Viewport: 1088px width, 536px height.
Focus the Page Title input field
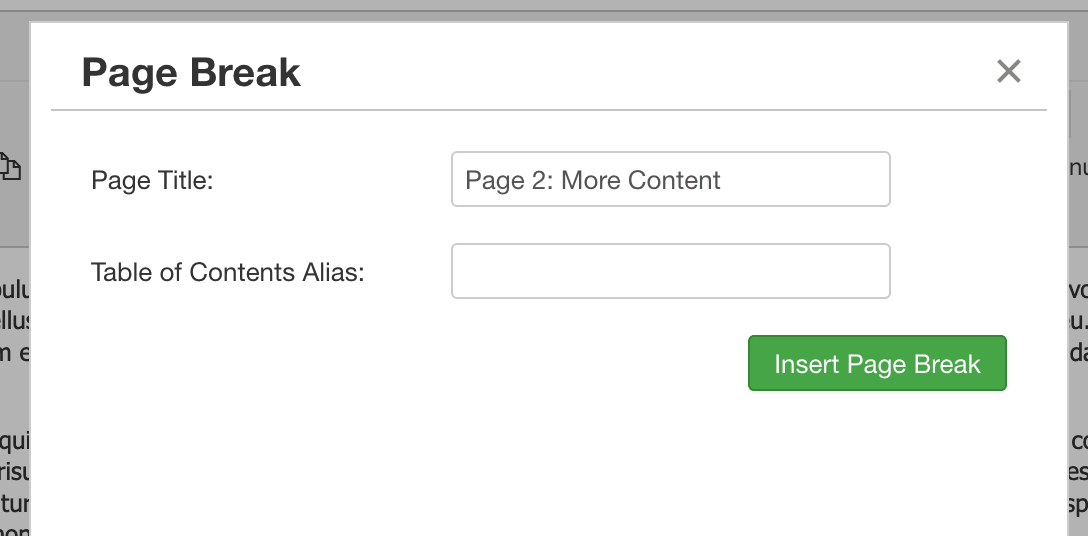[670, 179]
